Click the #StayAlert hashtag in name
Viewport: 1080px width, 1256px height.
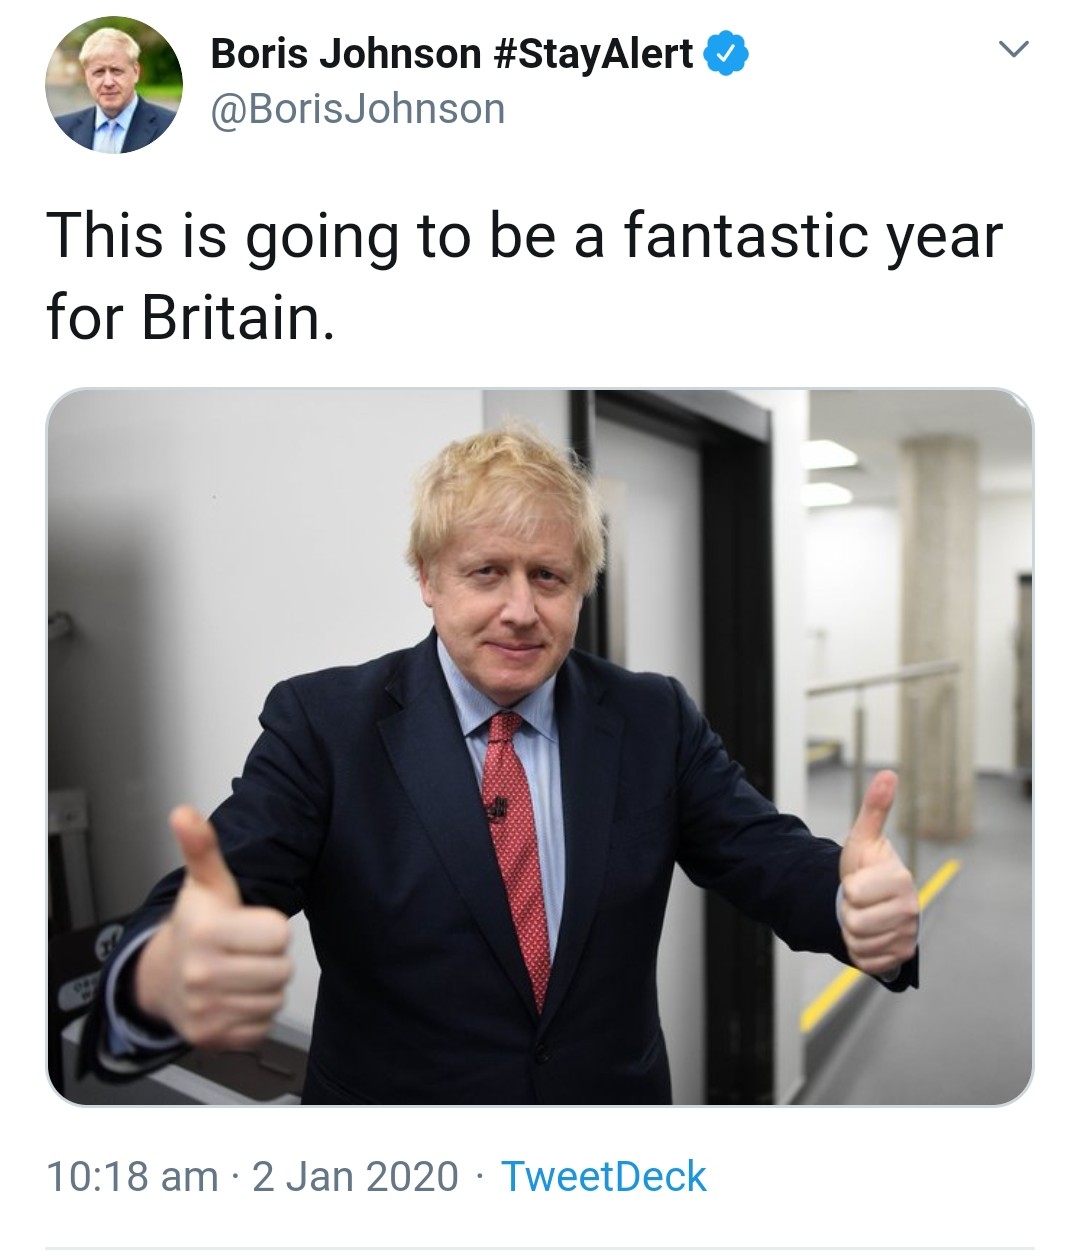tap(594, 53)
